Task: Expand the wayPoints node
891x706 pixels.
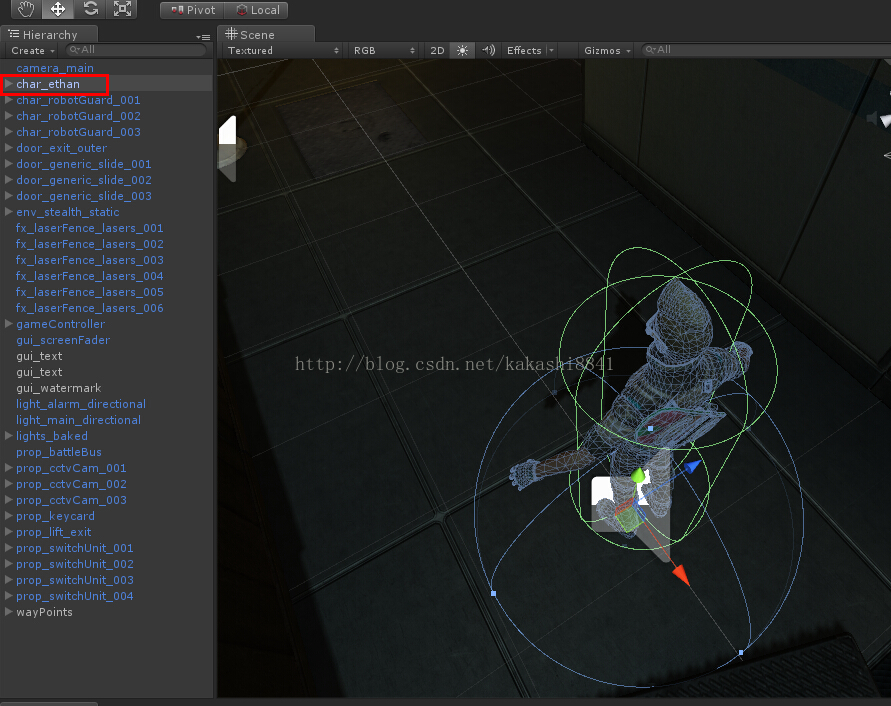Action: coord(9,612)
